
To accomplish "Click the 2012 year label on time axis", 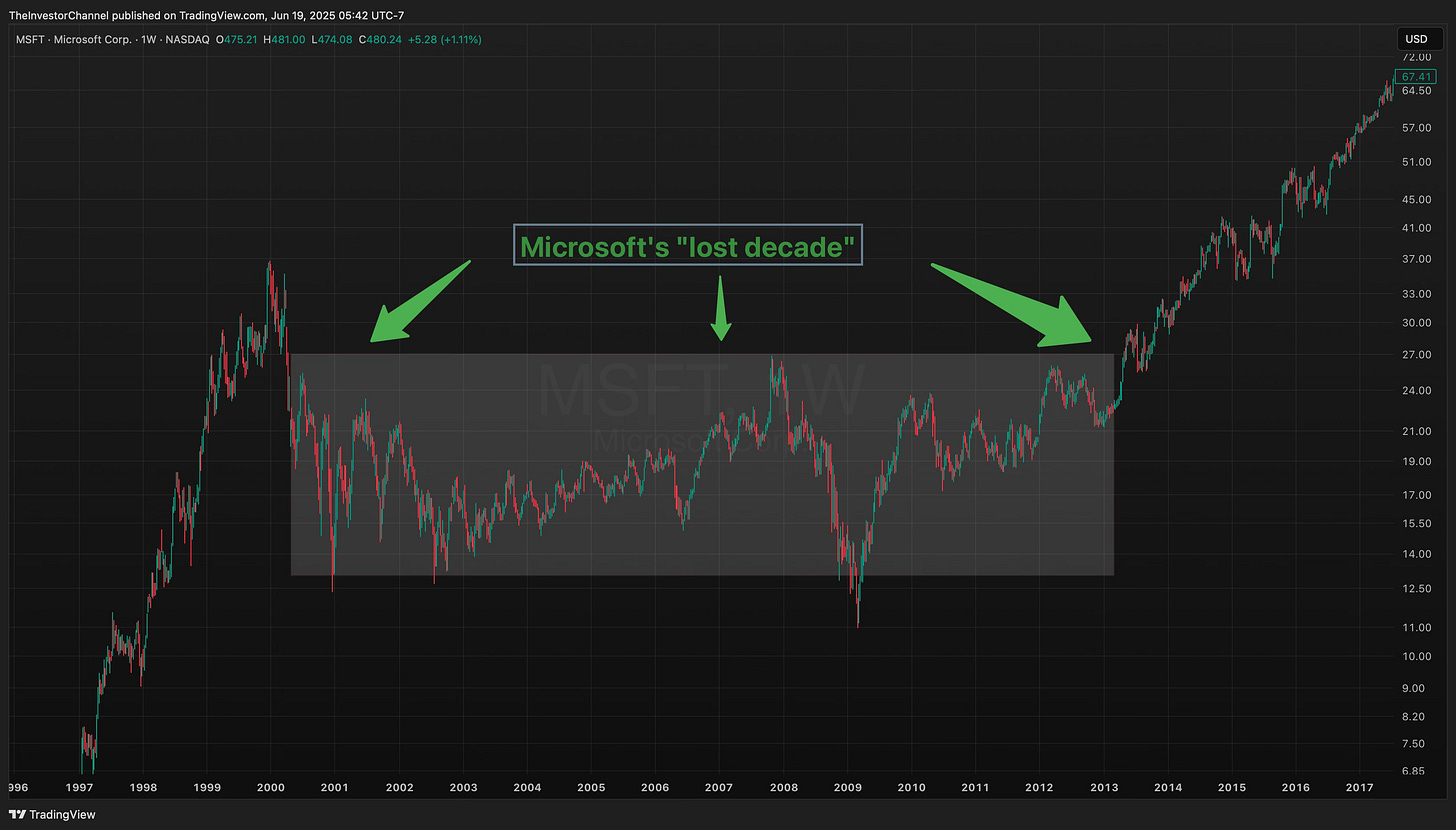I will tap(1040, 787).
